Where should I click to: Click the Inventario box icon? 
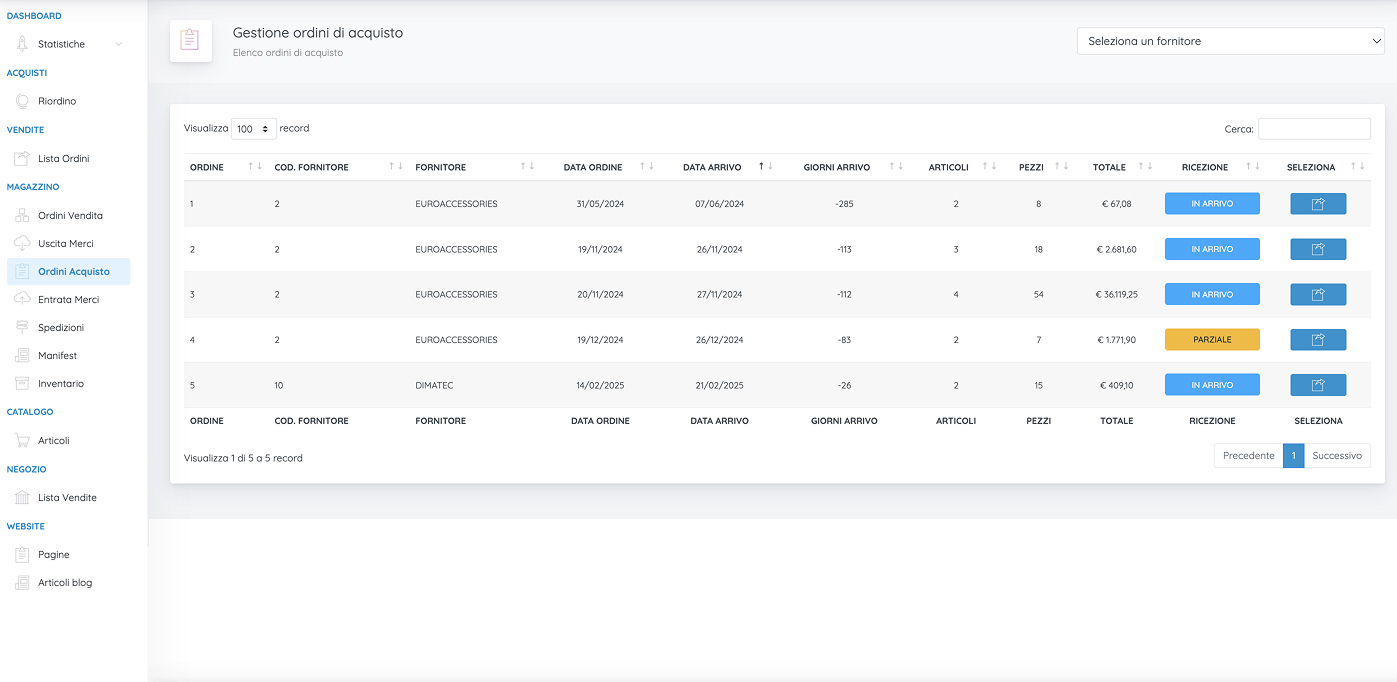tap(22, 383)
